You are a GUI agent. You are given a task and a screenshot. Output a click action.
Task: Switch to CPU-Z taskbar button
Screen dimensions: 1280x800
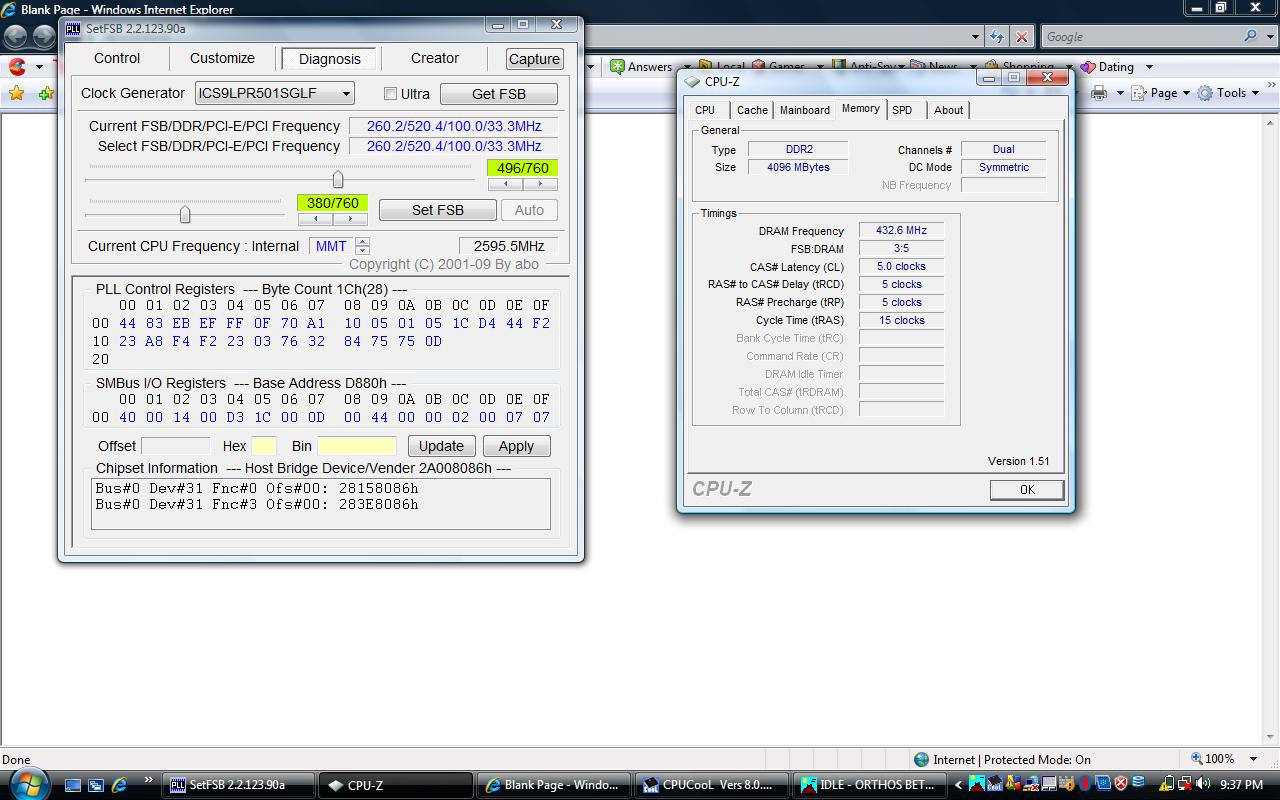(395, 785)
